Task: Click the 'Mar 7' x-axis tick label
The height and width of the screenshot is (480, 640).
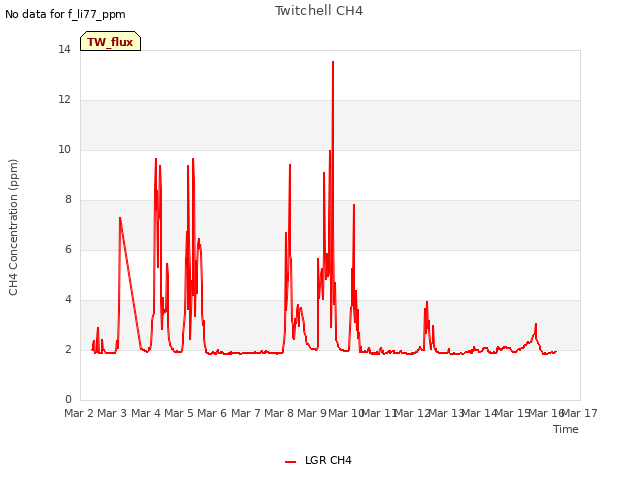Action: (x=246, y=413)
